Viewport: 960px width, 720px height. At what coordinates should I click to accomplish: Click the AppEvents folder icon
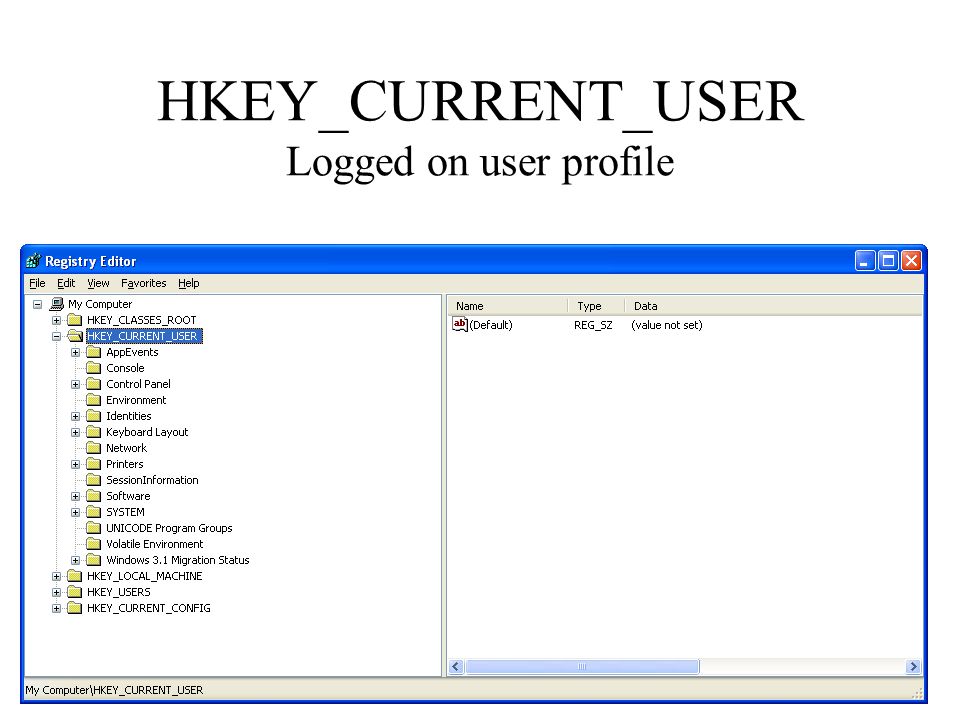pos(94,352)
